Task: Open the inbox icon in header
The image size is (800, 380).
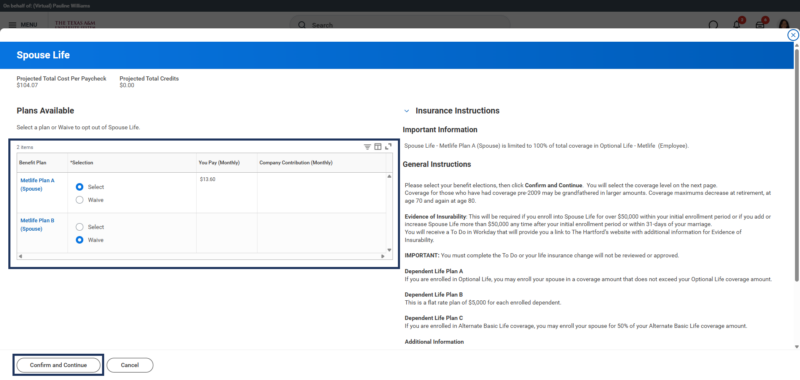Action: 760,24
